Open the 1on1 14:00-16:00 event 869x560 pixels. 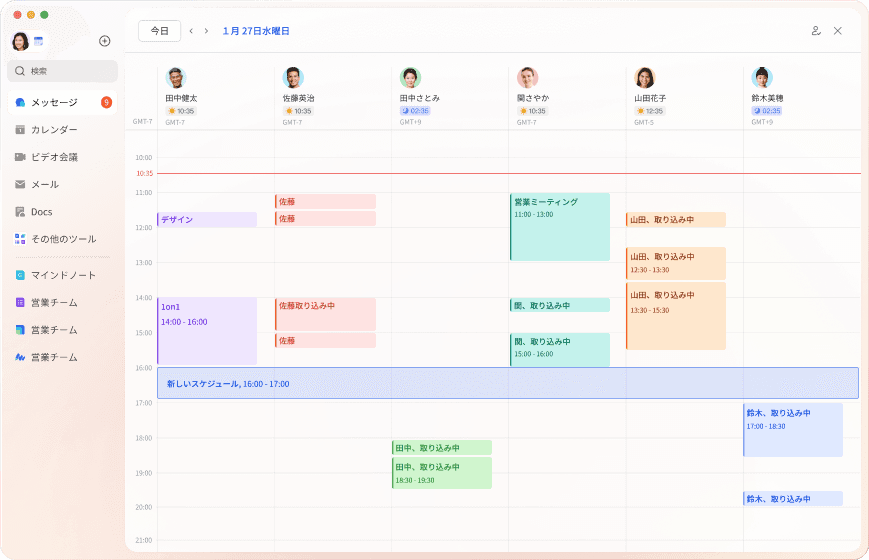207,331
